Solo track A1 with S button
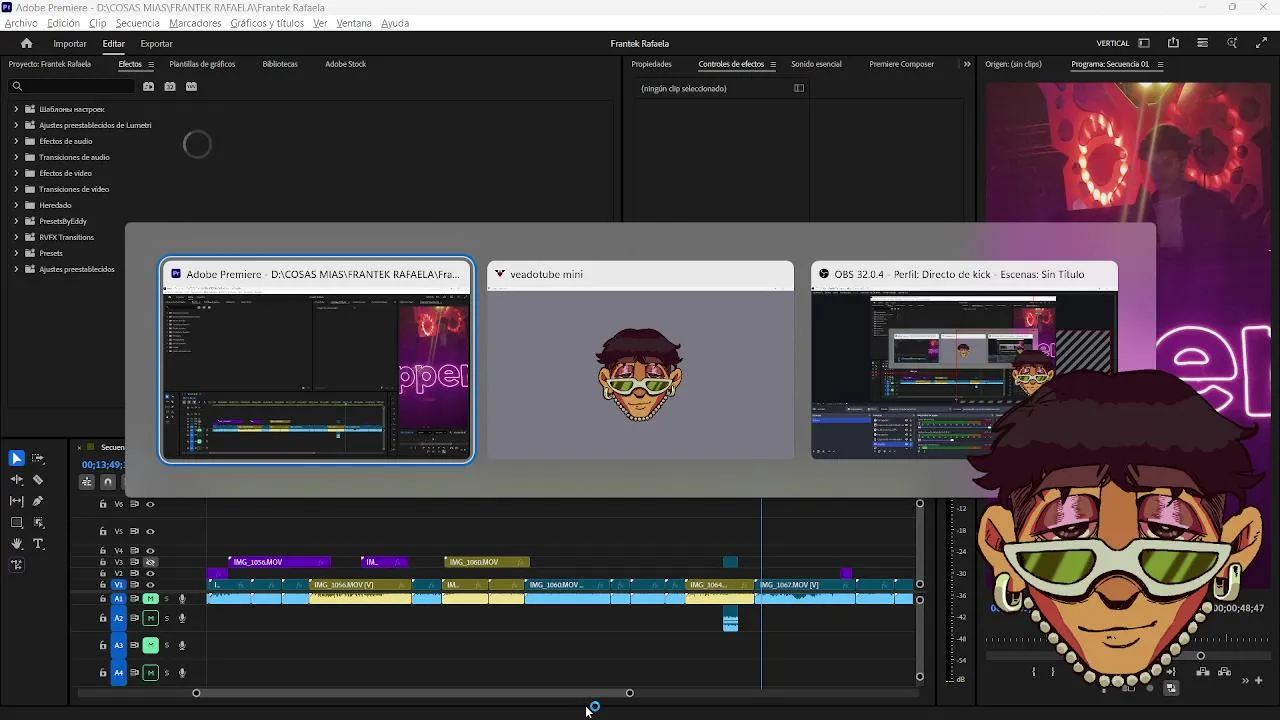The height and width of the screenshot is (720, 1280). coord(167,599)
